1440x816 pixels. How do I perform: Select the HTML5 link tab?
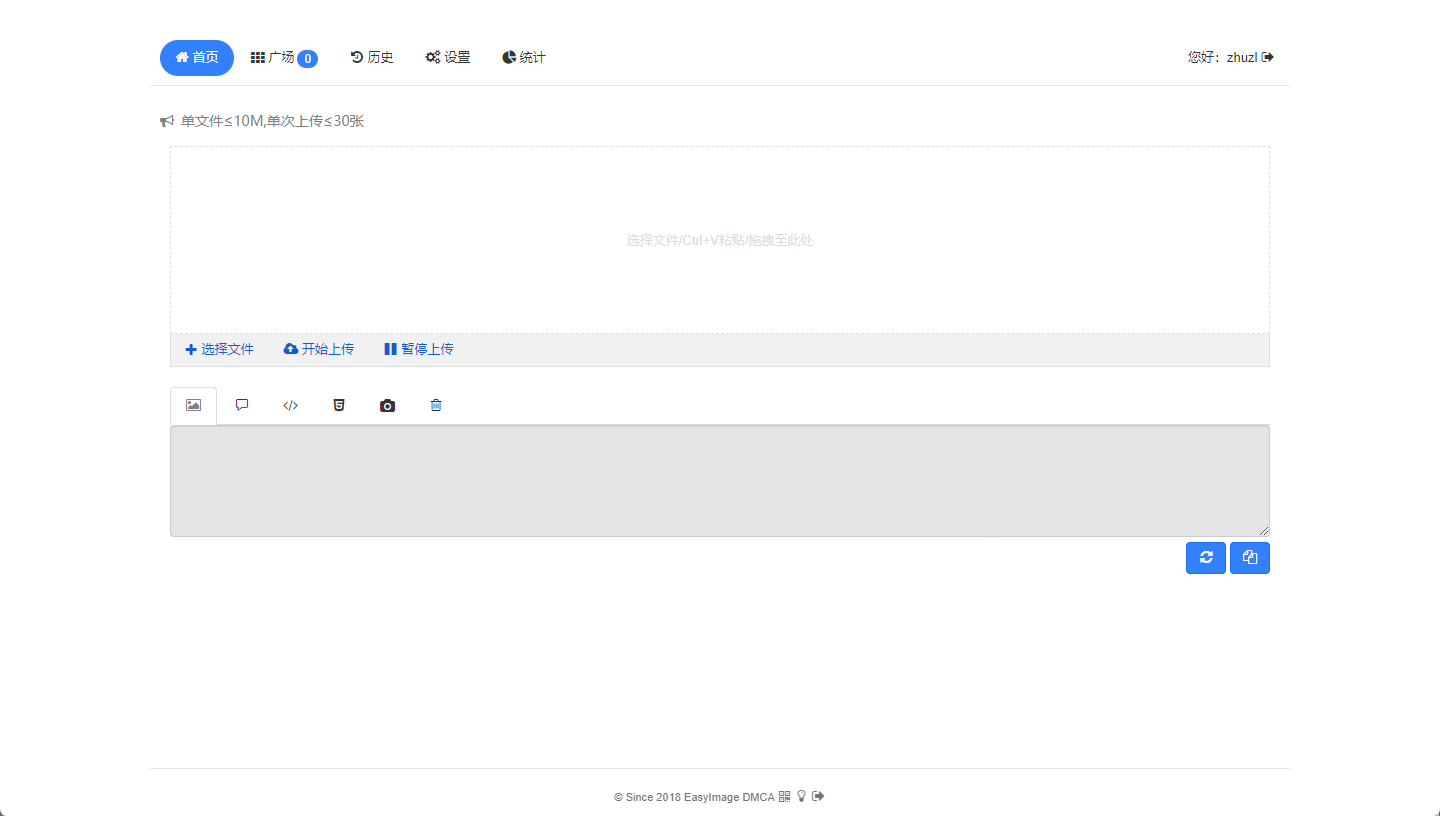[x=339, y=406]
